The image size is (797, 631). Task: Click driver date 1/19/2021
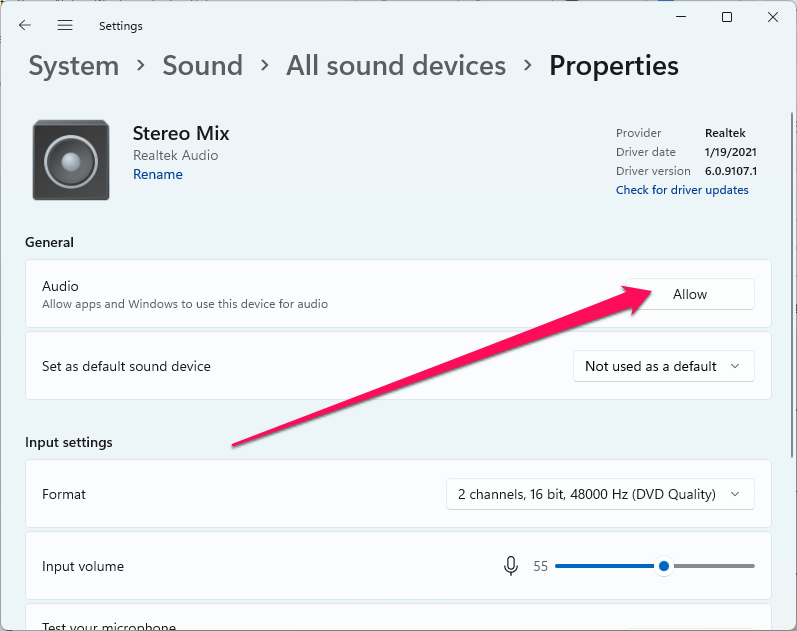point(730,152)
